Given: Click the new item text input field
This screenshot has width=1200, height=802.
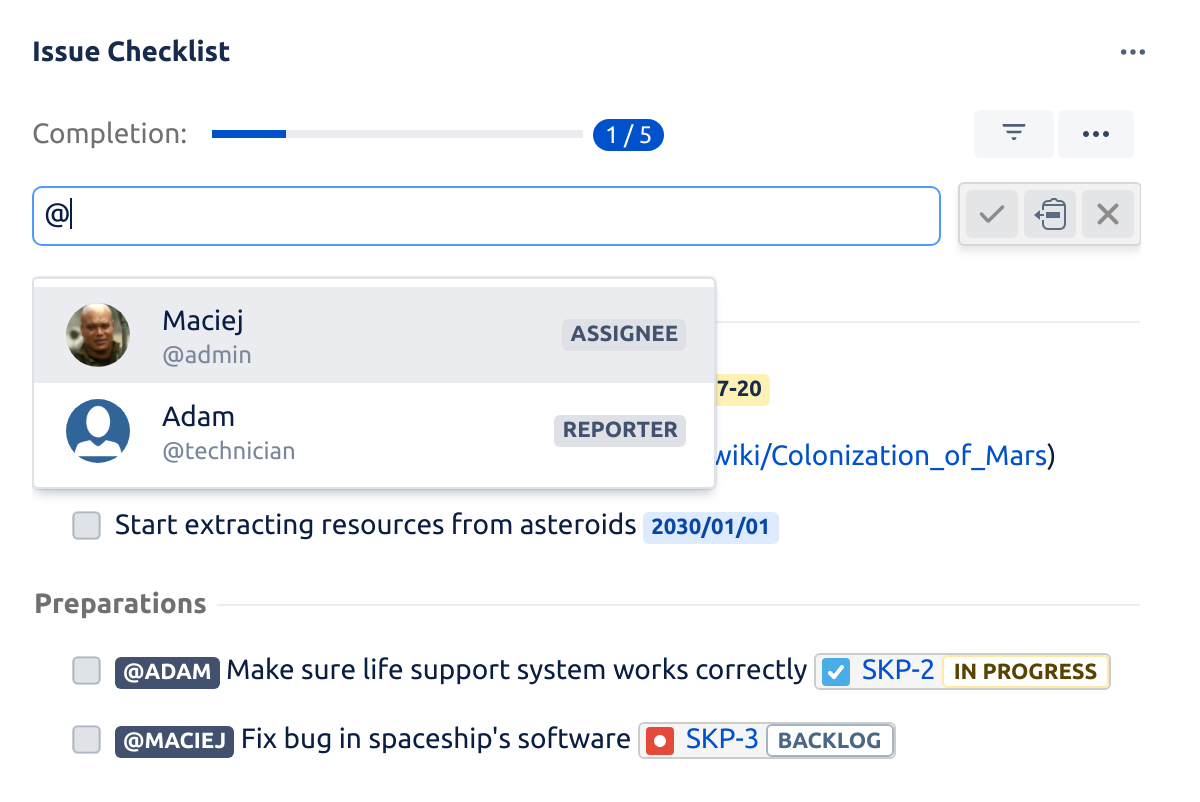Looking at the screenshot, I should coord(487,216).
